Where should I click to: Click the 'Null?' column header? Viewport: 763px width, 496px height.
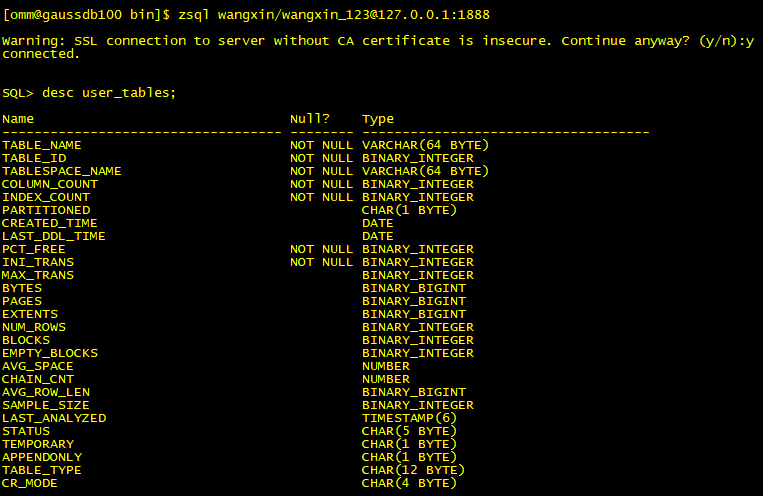click(x=310, y=119)
